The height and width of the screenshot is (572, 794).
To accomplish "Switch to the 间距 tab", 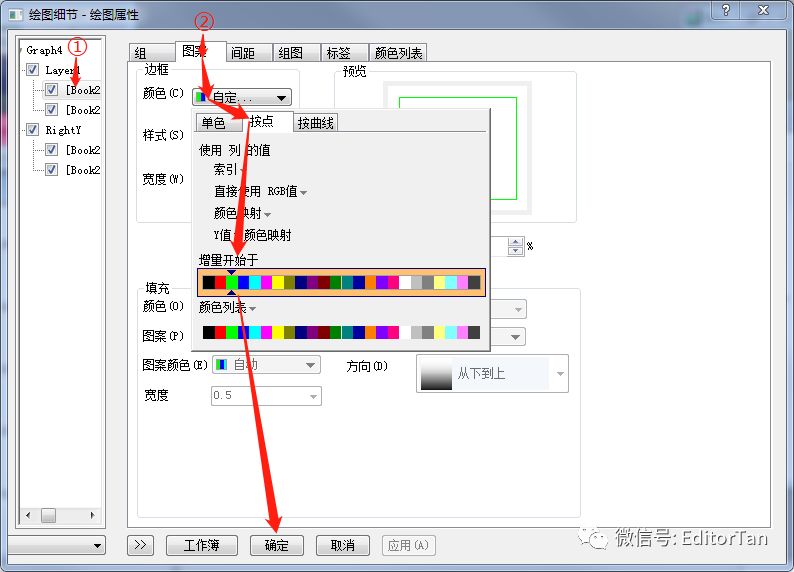I will click(249, 53).
